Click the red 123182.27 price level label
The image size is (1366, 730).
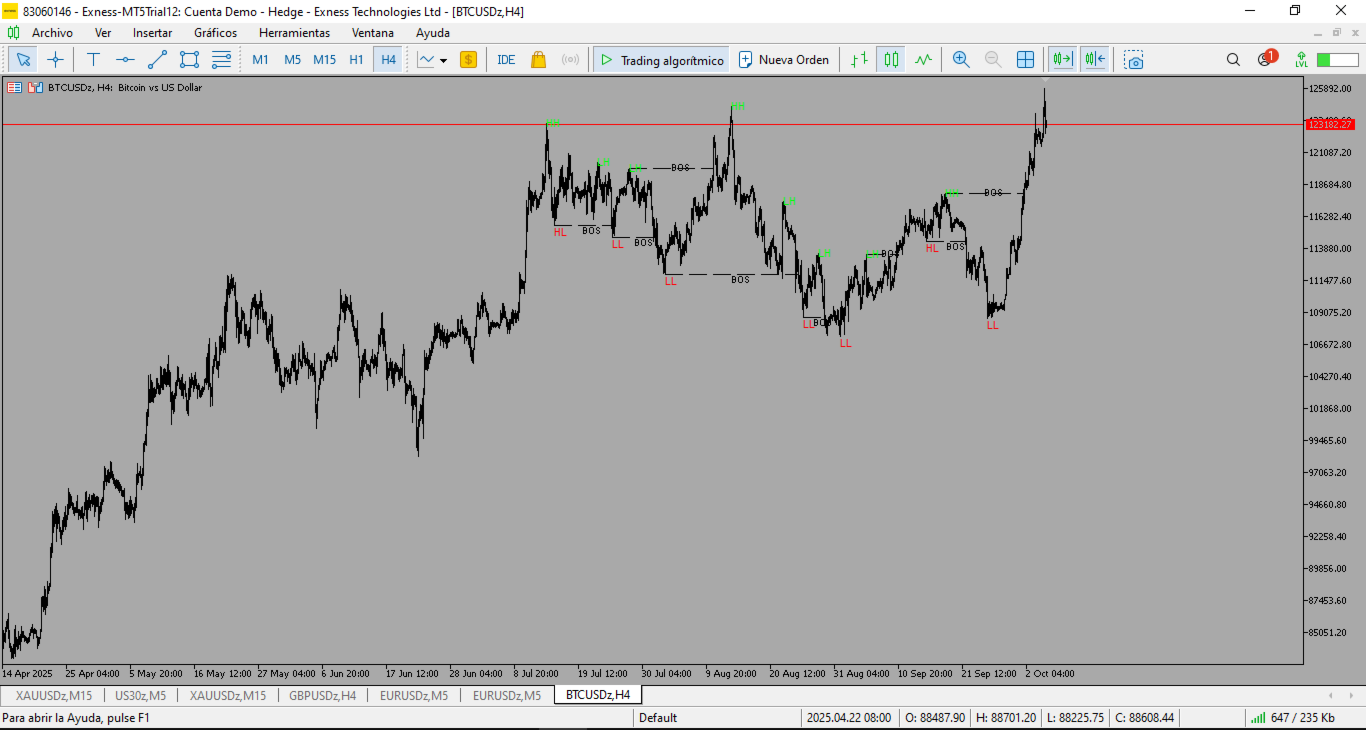pyautogui.click(x=1330, y=124)
